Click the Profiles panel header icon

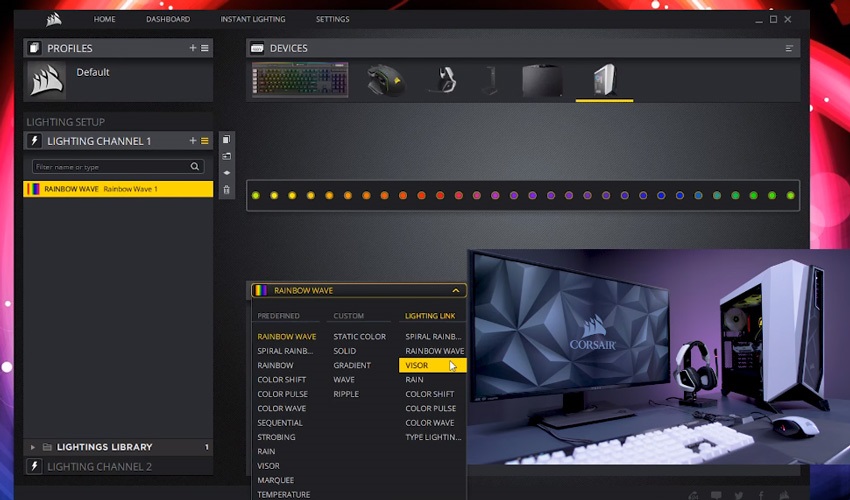pyautogui.click(x=34, y=48)
